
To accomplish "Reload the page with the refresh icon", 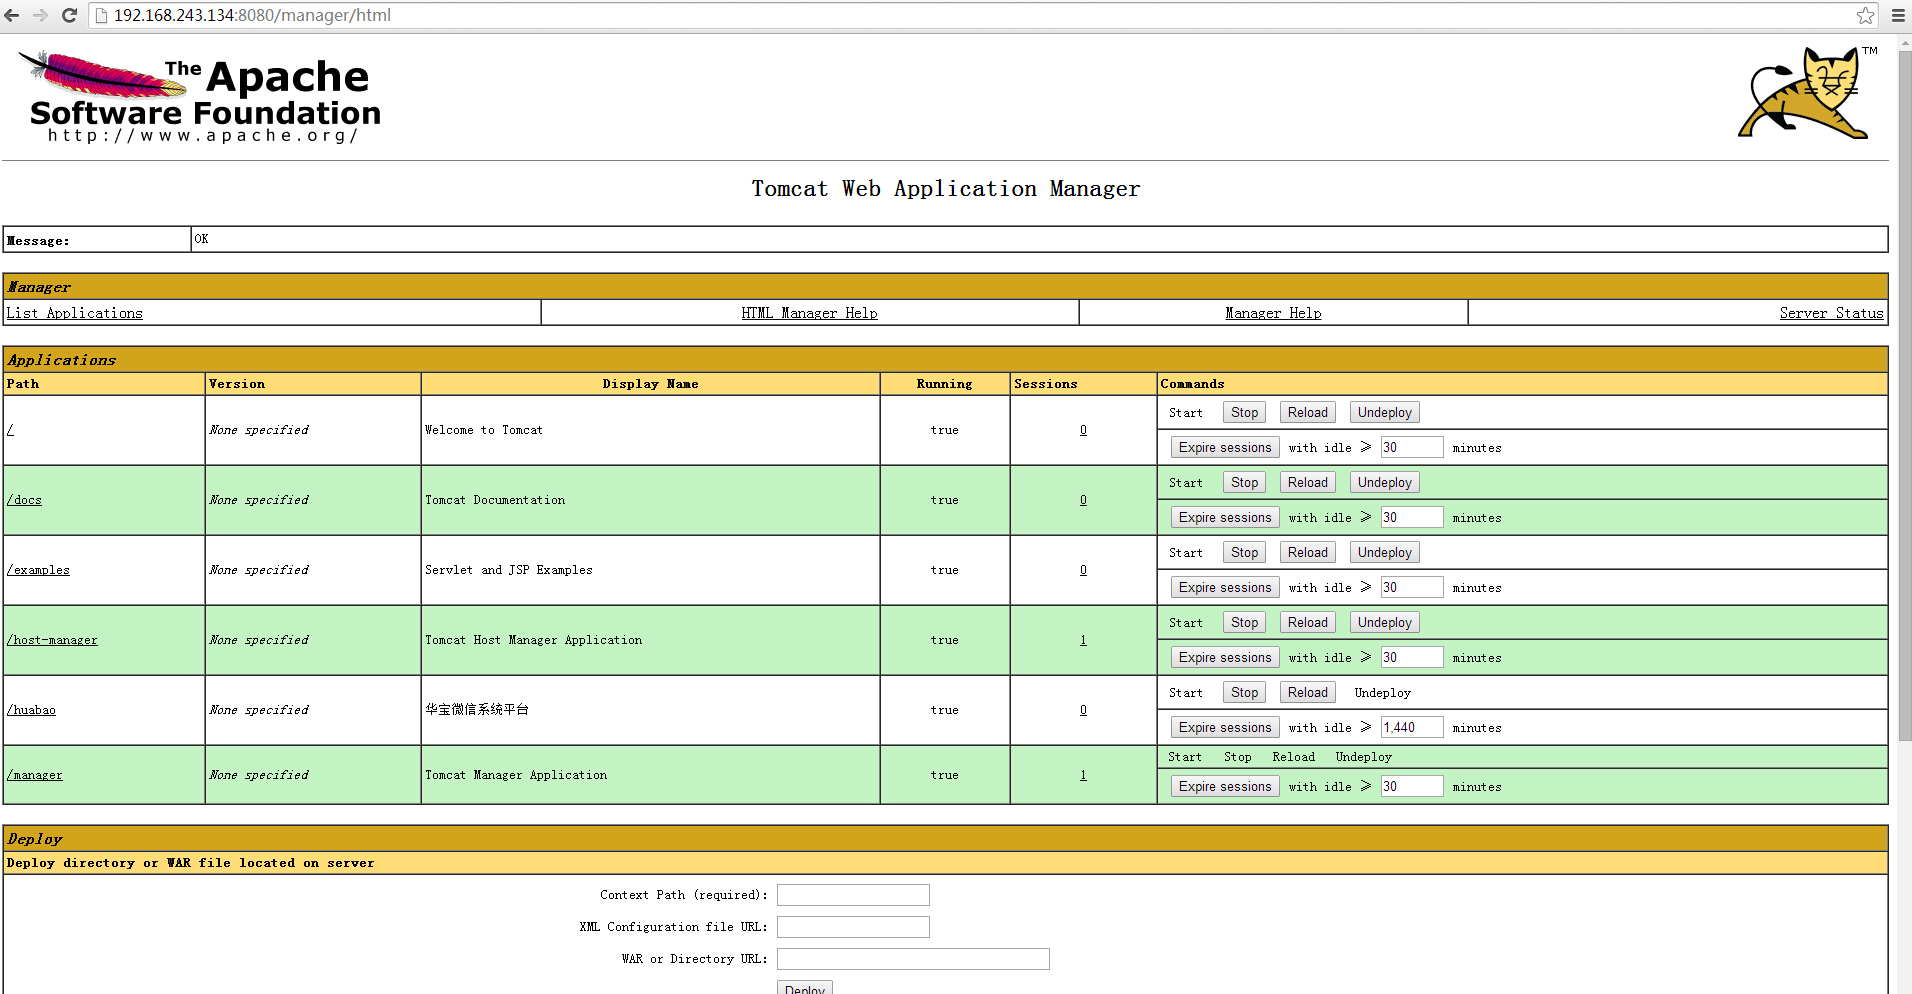I will 69,15.
